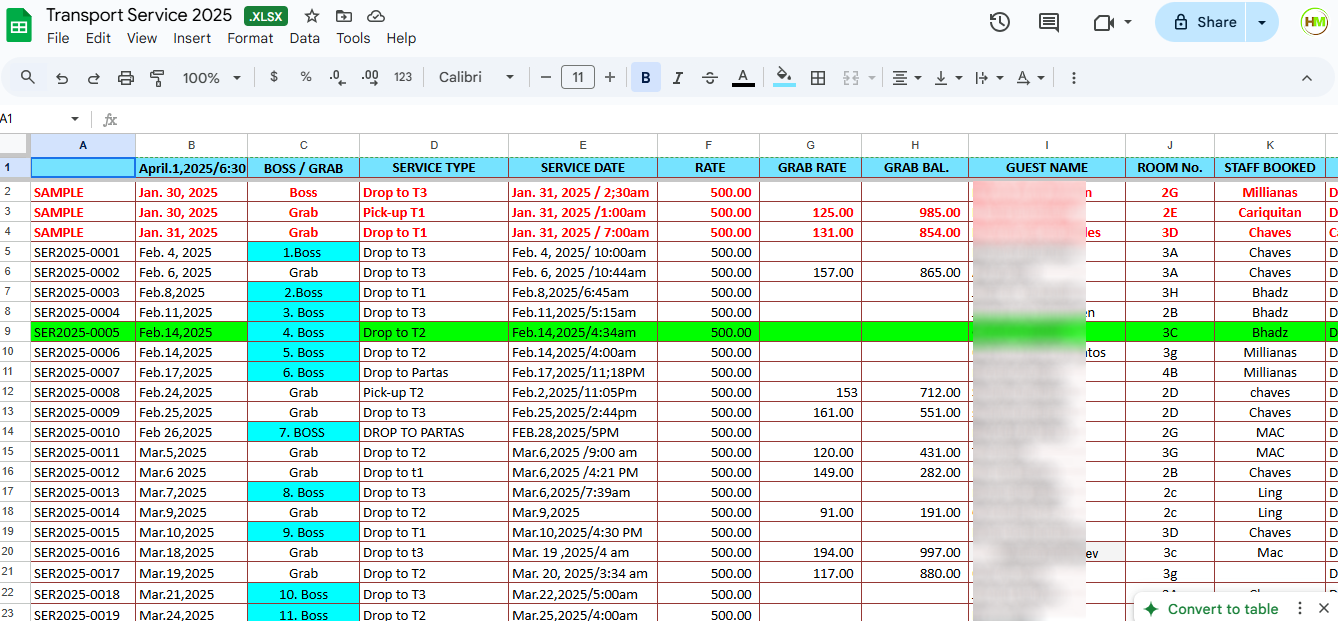Toggle strikethrough formatting
The width and height of the screenshot is (1338, 621).
coord(710,78)
